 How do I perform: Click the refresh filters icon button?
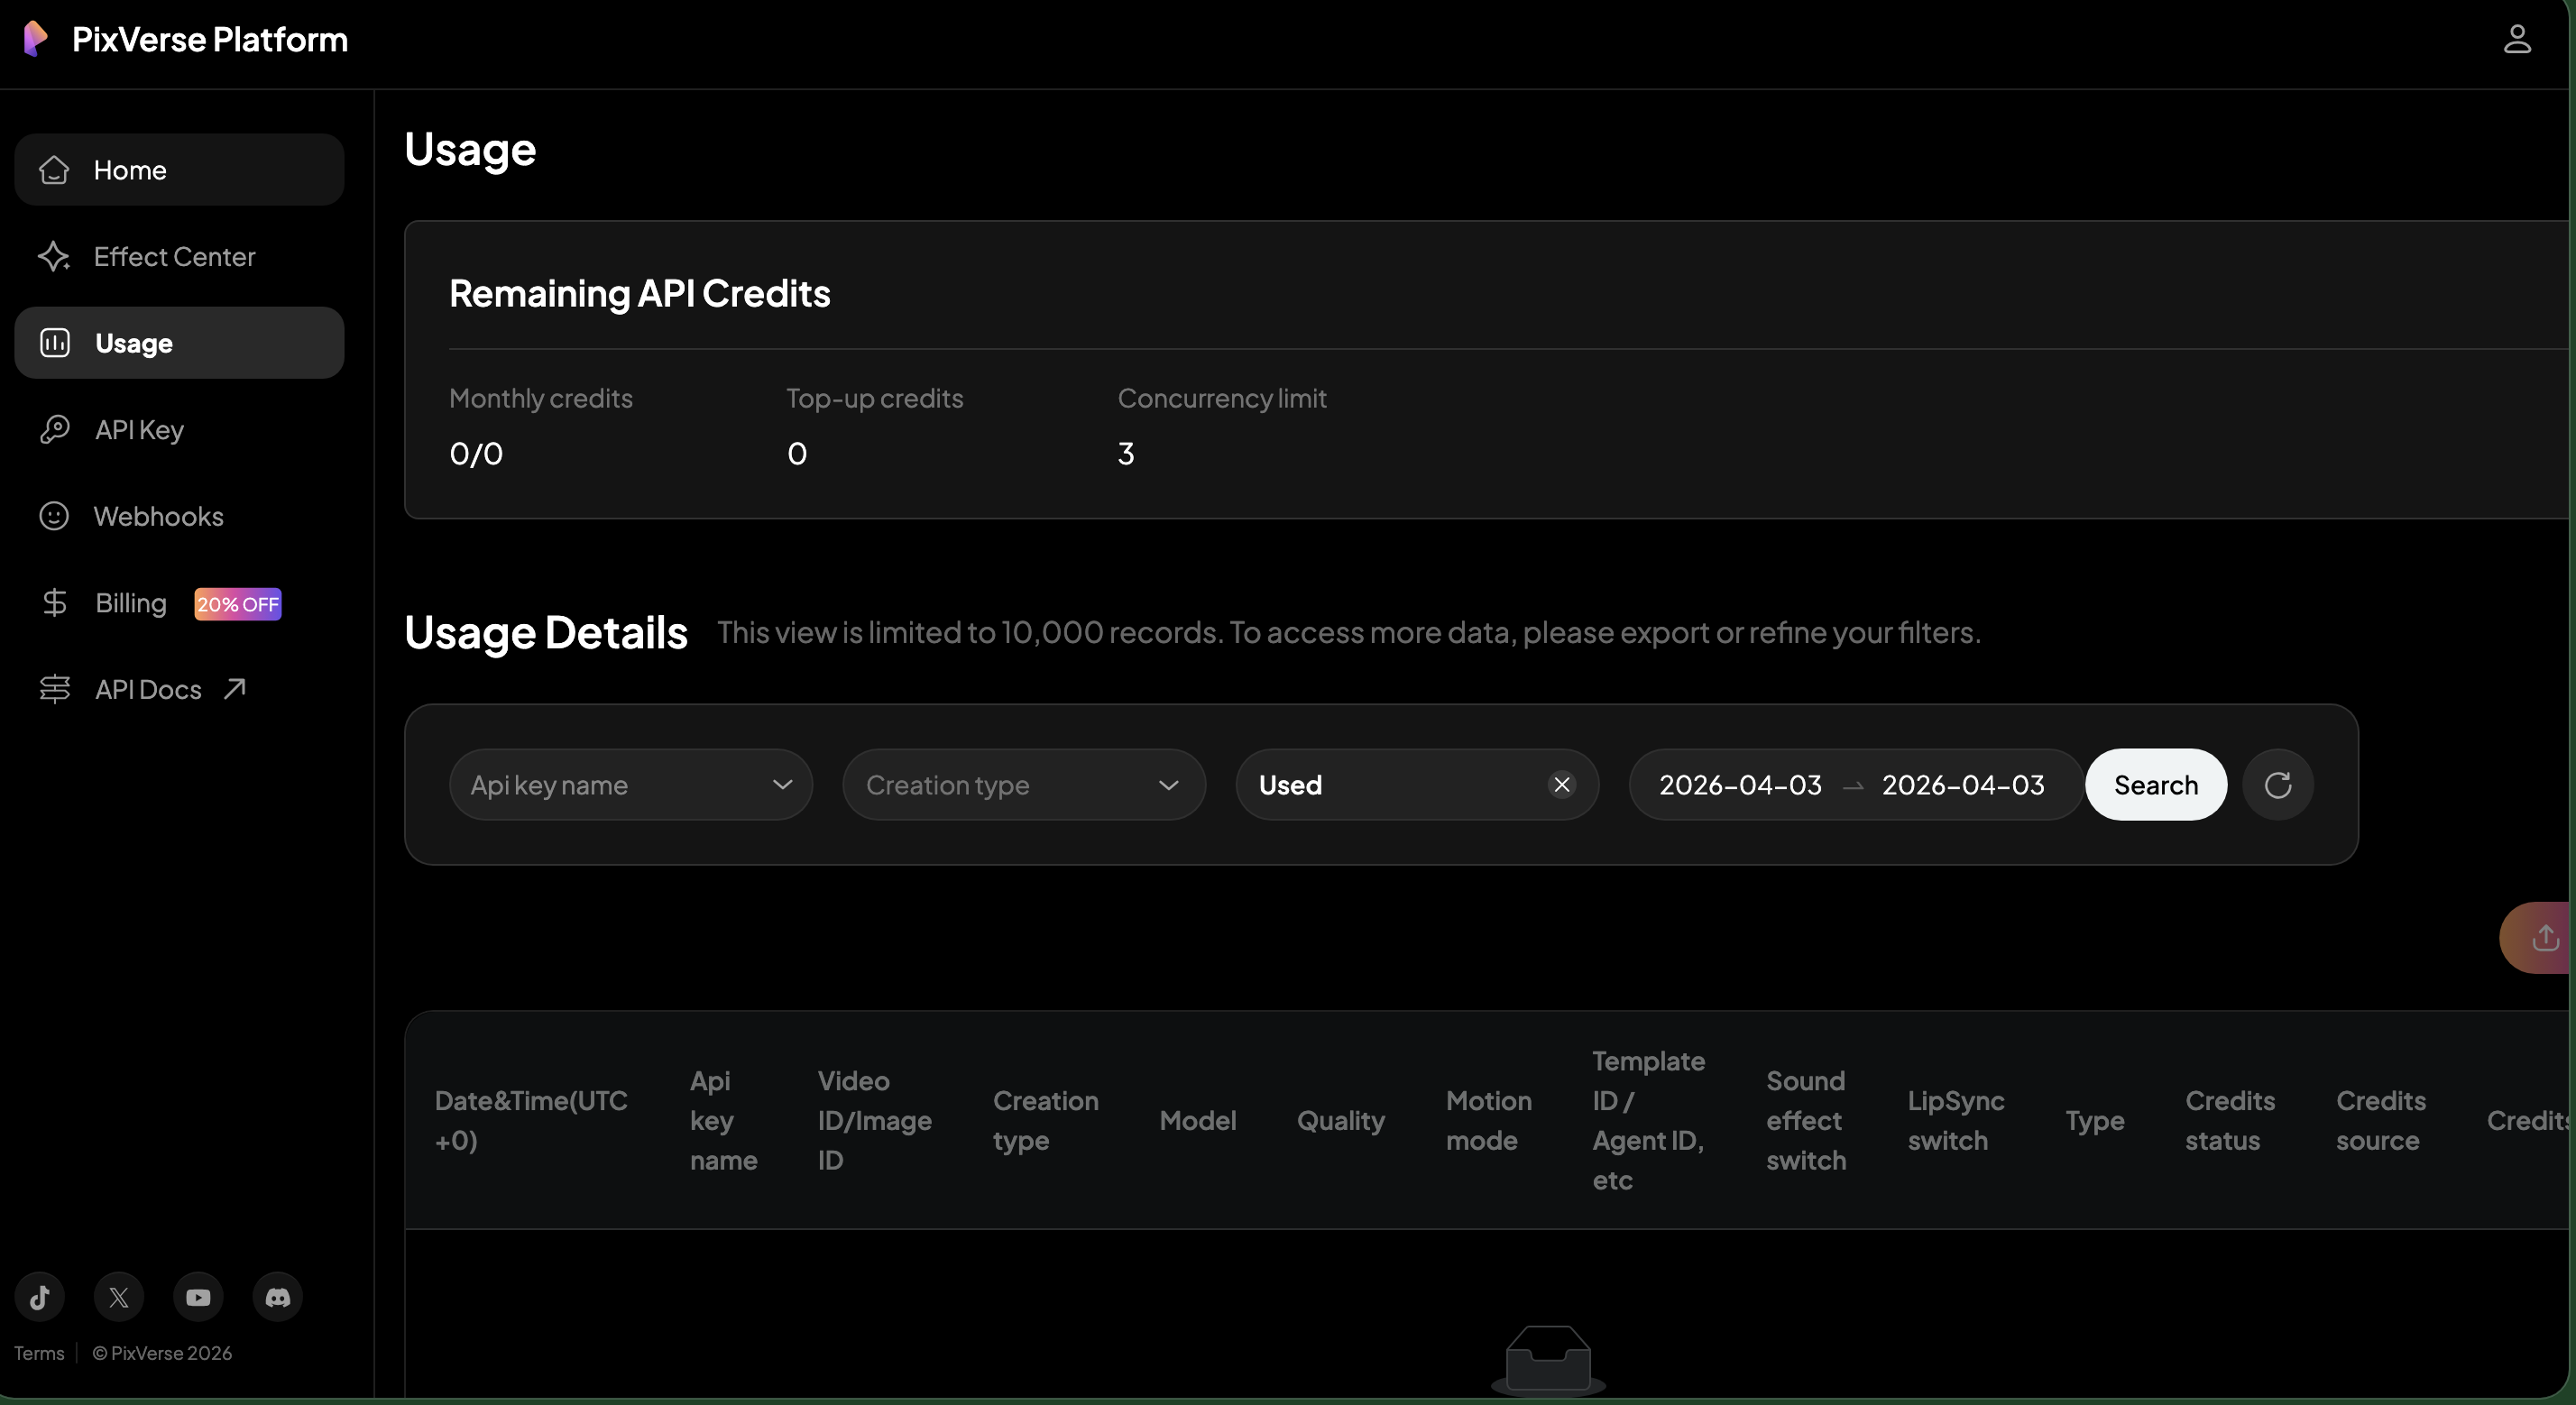click(2277, 785)
